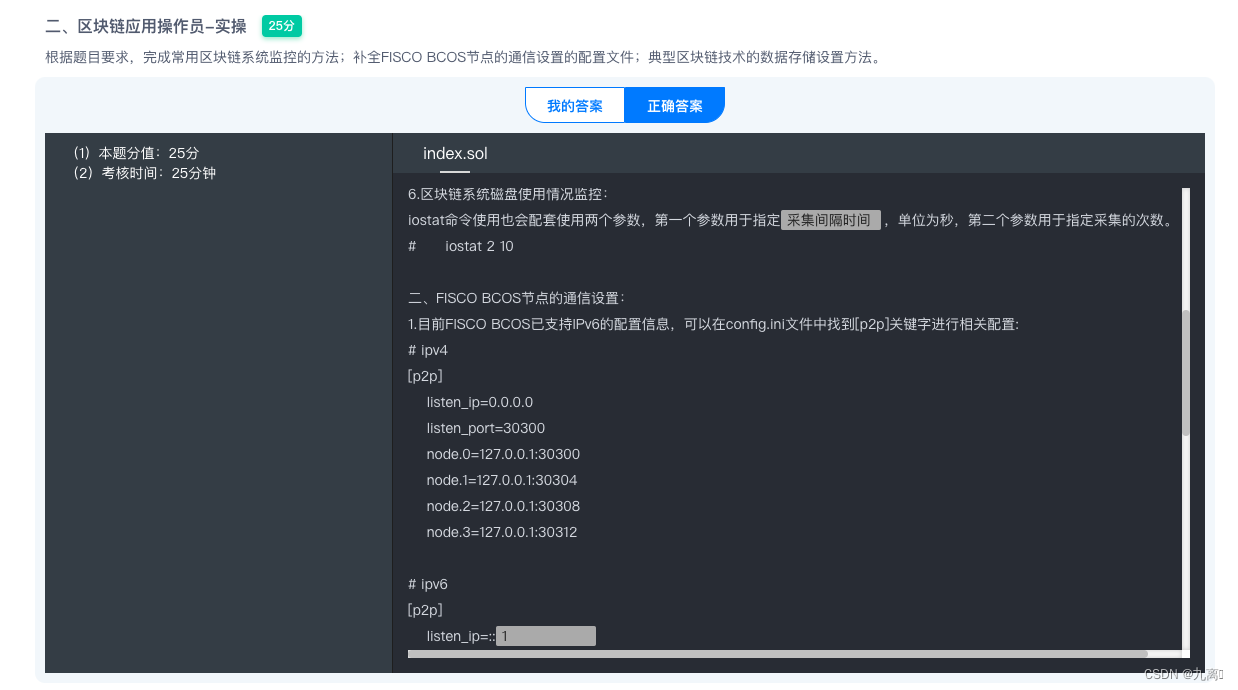1238x690 pixels.
Task: Click the node.0=127.0.0.1:30300 entry
Action: [502, 454]
